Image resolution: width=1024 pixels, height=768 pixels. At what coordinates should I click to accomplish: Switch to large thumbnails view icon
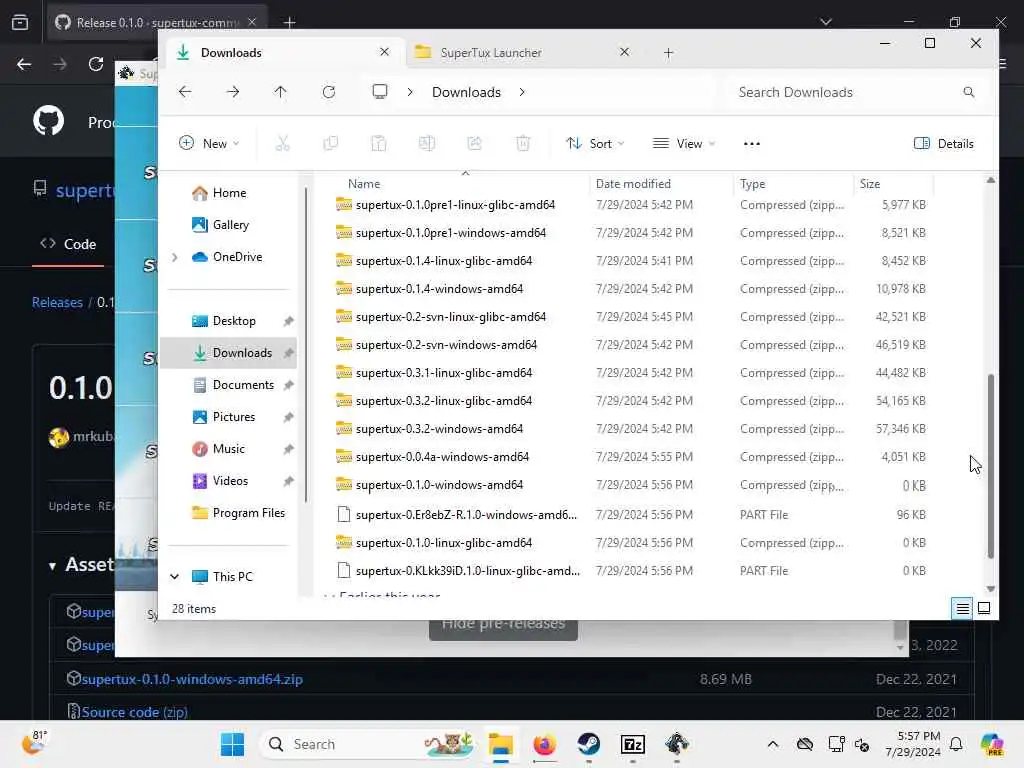tap(984, 609)
